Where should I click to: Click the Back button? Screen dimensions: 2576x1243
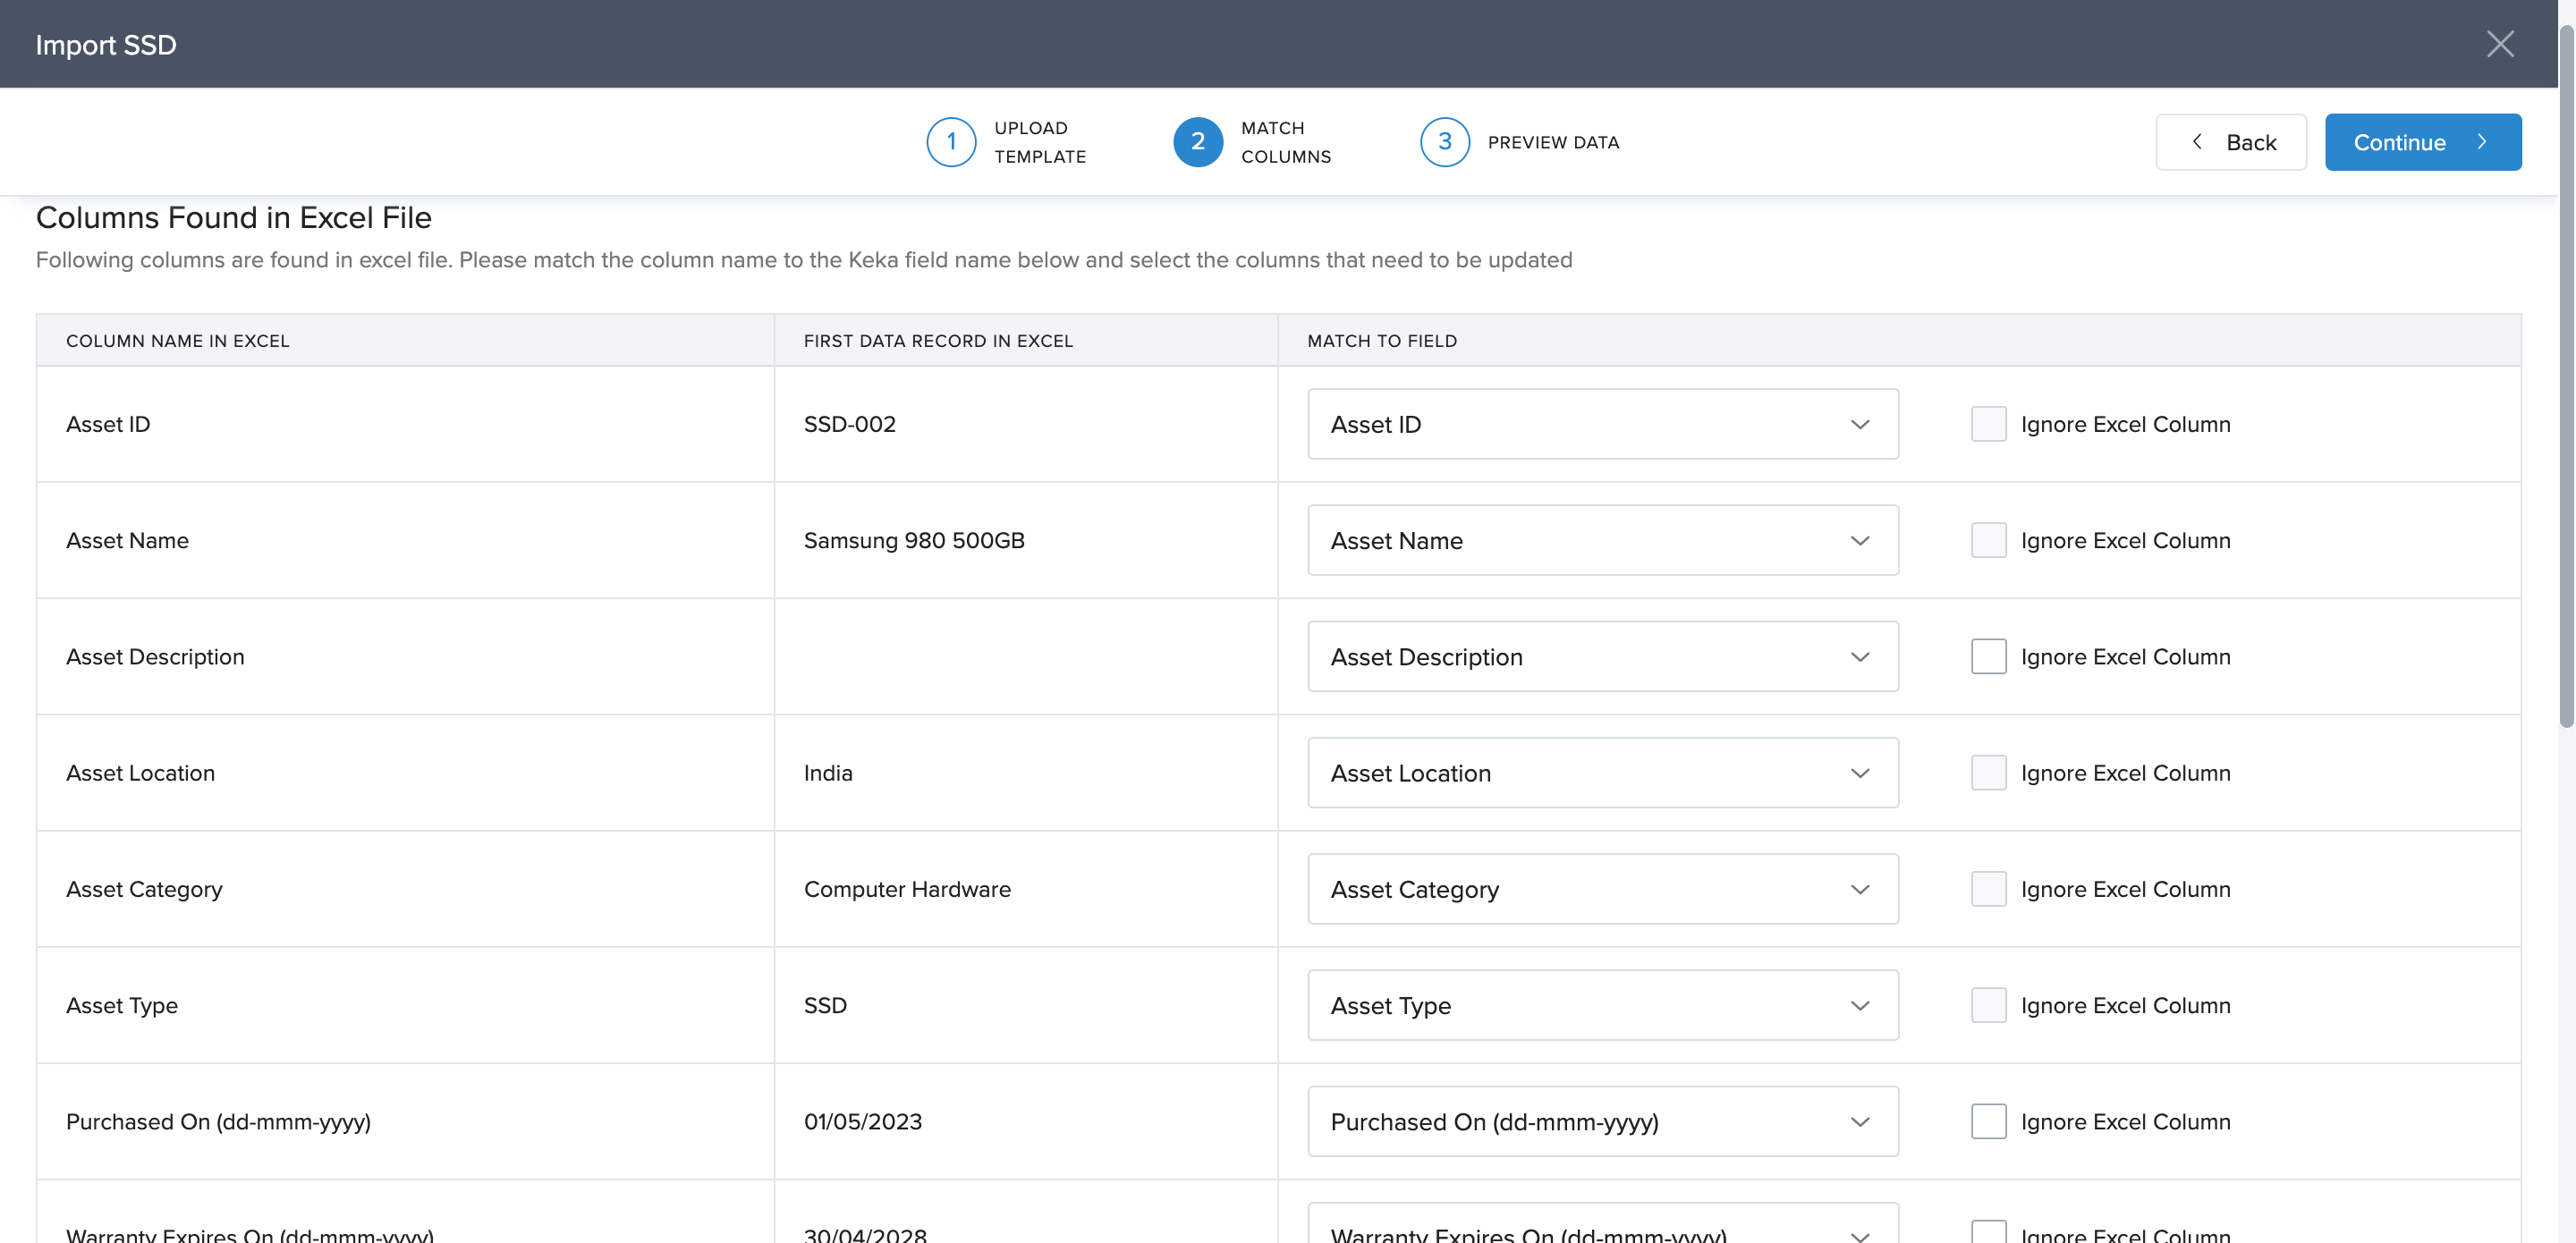point(2230,142)
